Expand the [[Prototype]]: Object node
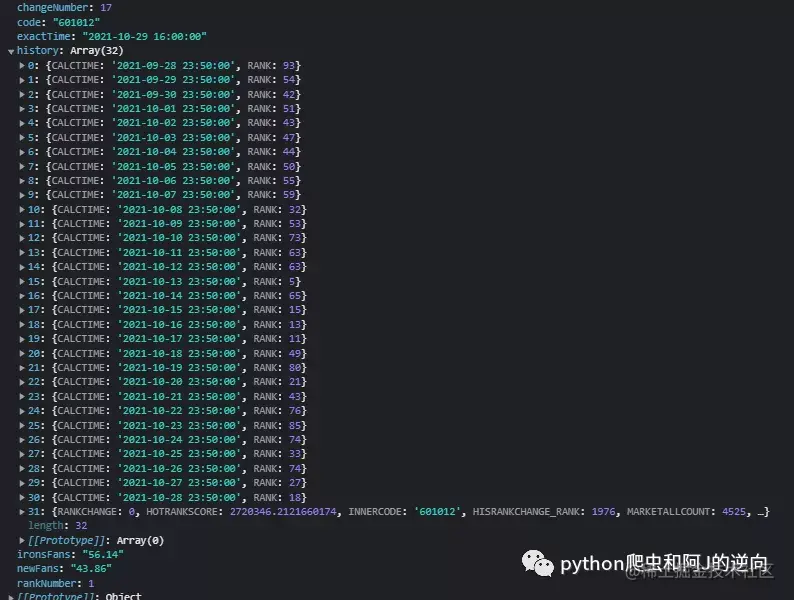 pos(11,597)
